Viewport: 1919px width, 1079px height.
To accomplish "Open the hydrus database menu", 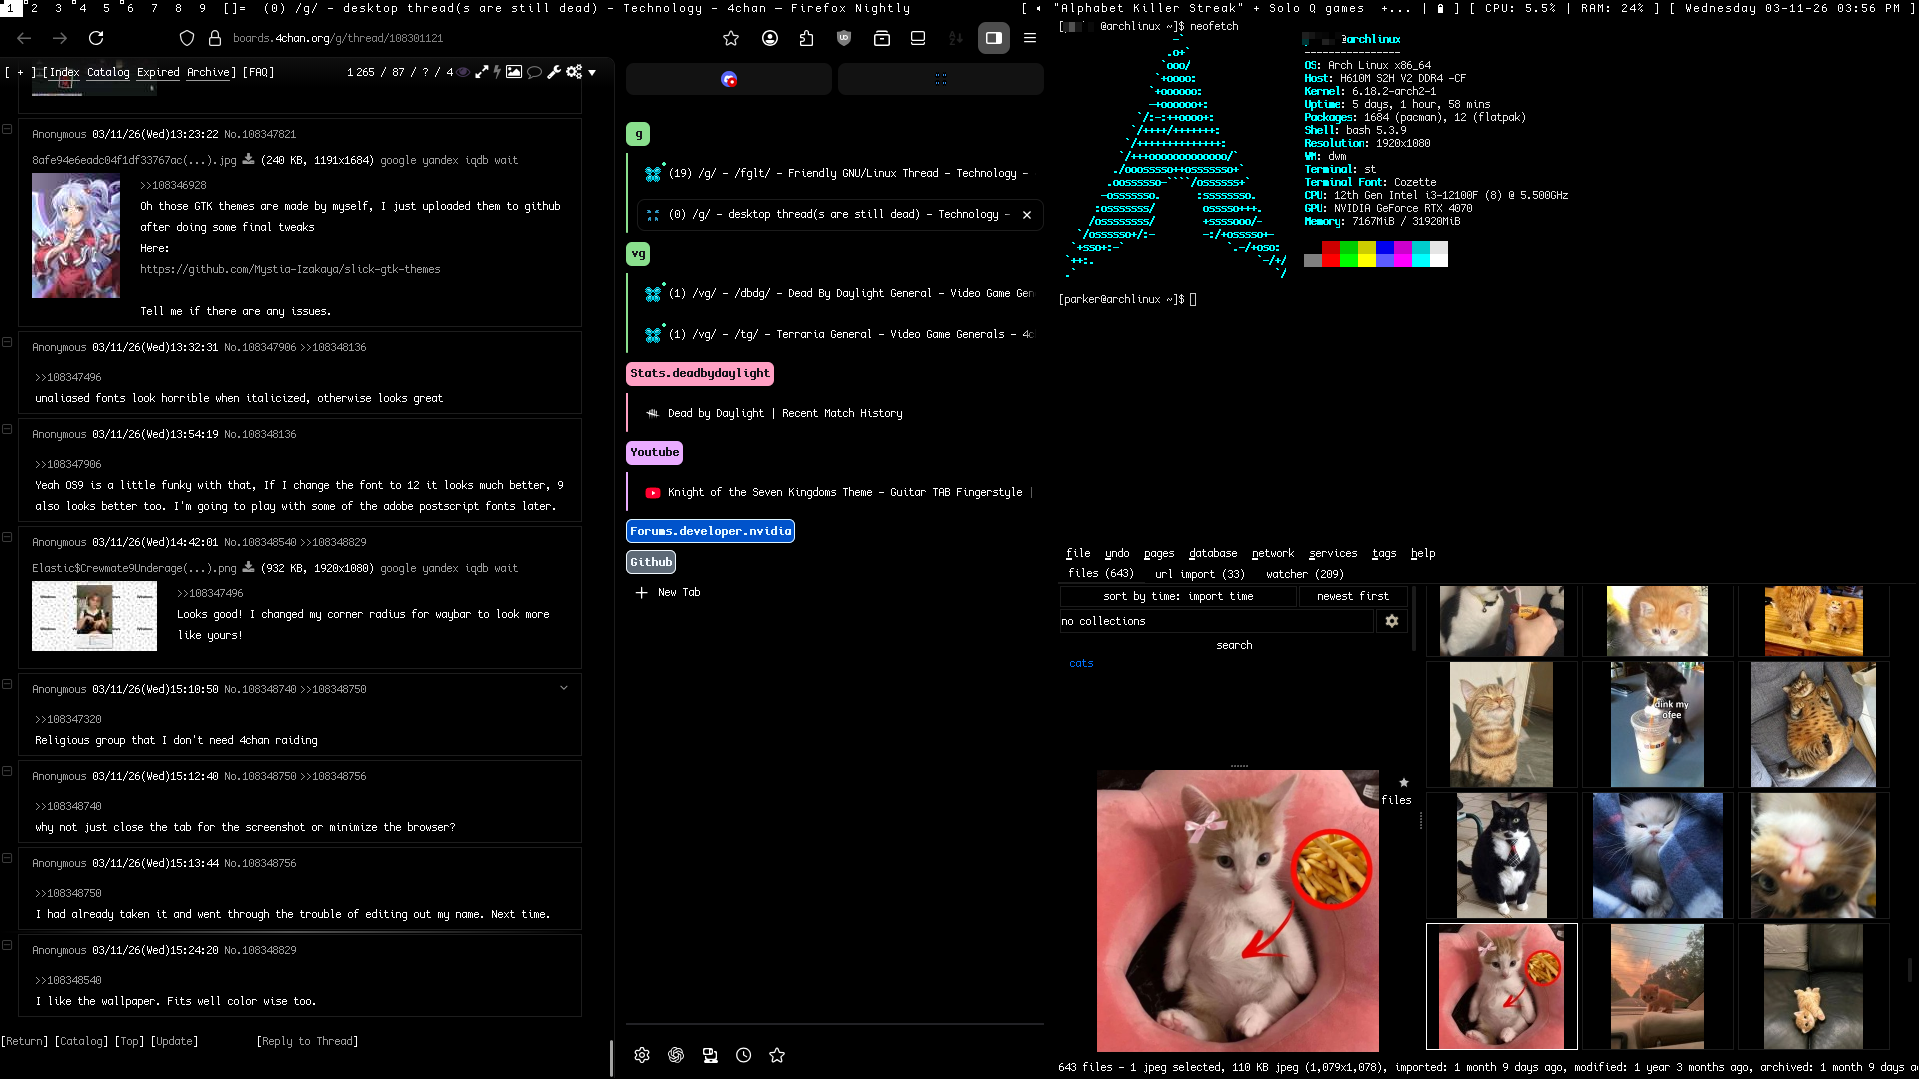I will [1213, 553].
